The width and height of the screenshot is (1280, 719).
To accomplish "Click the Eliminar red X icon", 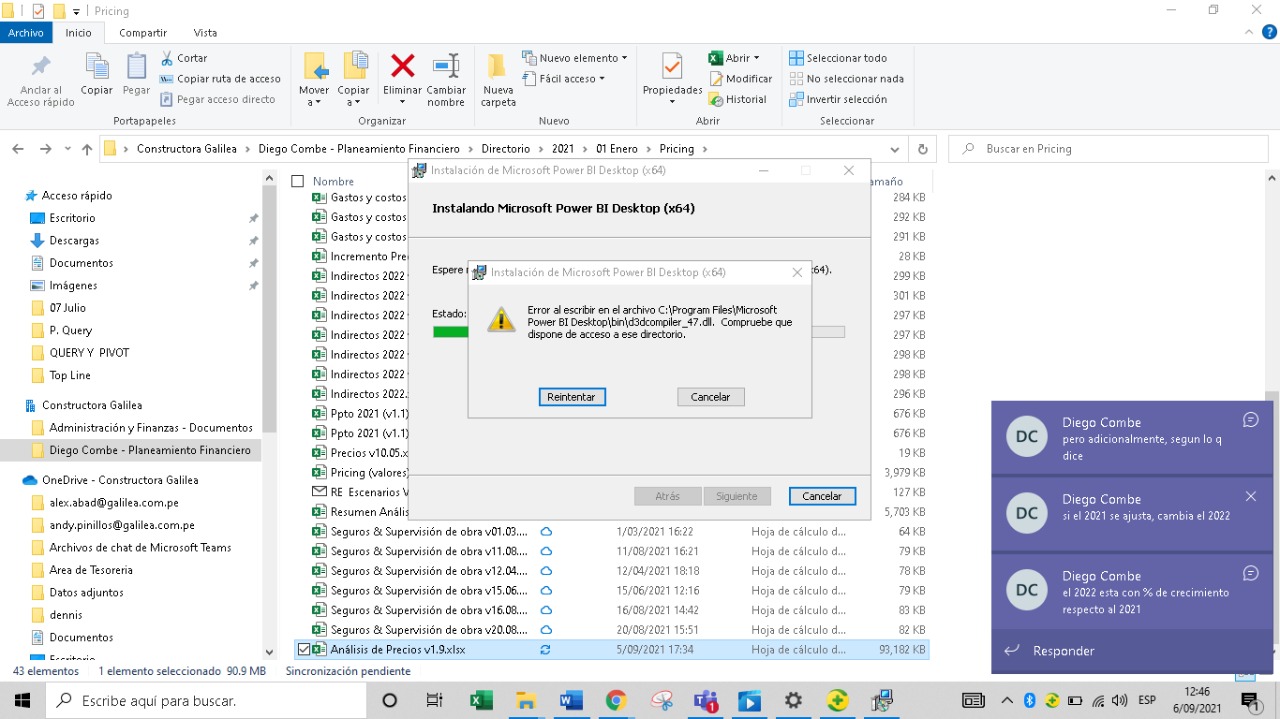I will click(x=402, y=67).
